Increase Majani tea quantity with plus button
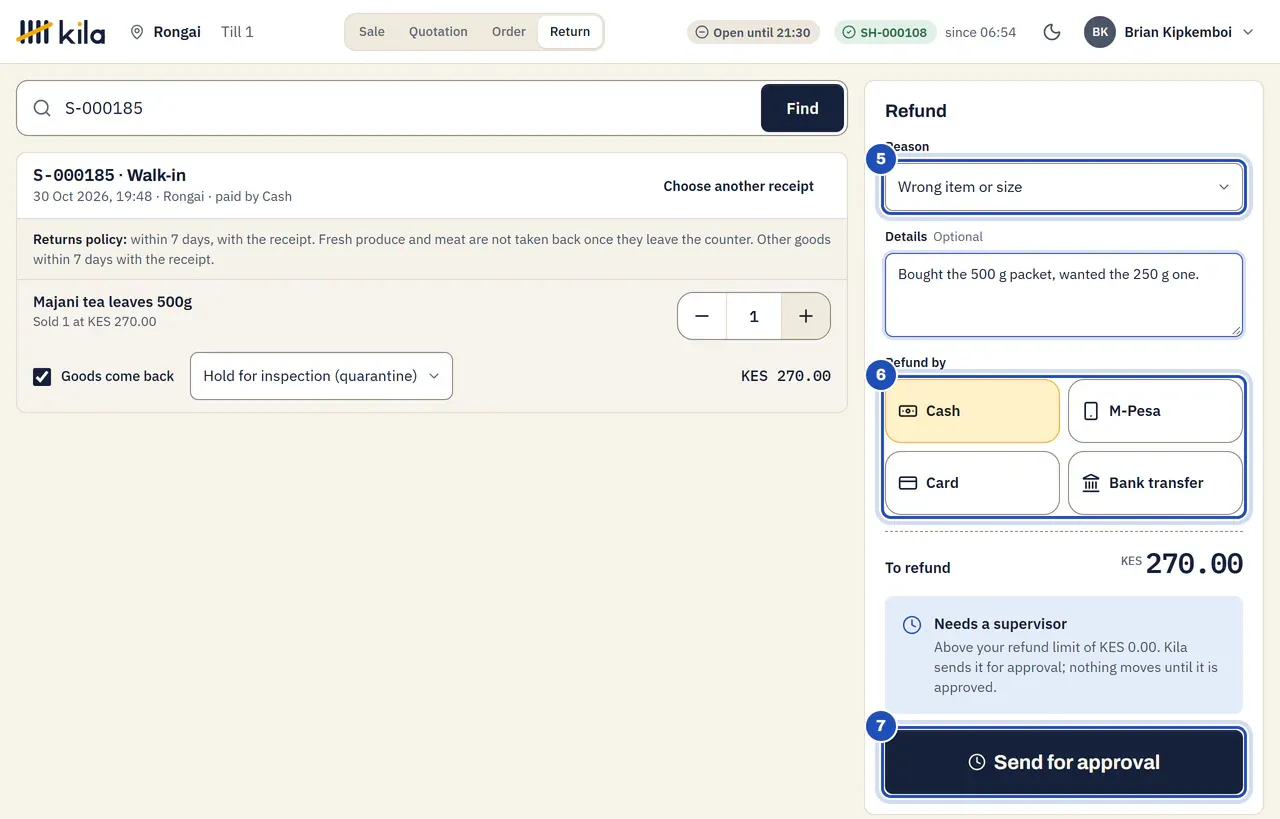Viewport: 1280px width, 819px height. pyautogui.click(x=806, y=316)
